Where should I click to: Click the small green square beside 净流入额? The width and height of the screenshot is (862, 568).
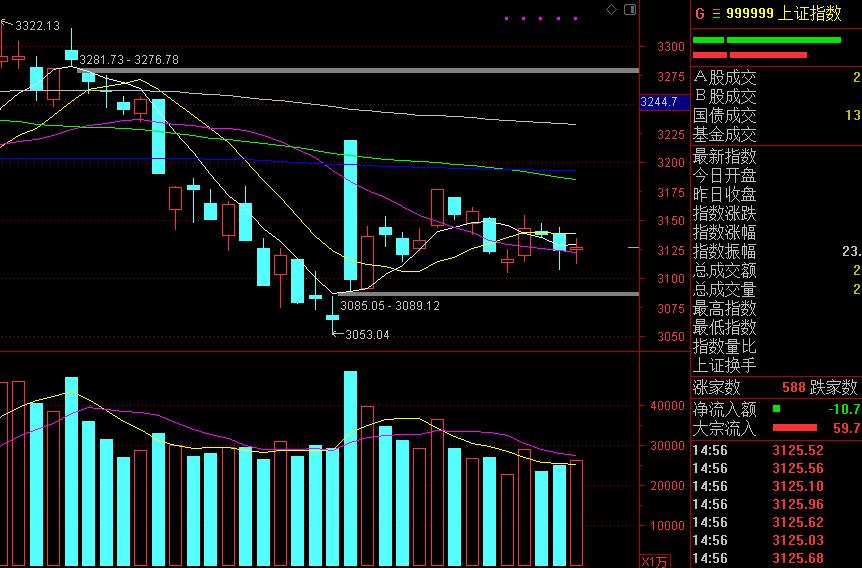coord(776,409)
